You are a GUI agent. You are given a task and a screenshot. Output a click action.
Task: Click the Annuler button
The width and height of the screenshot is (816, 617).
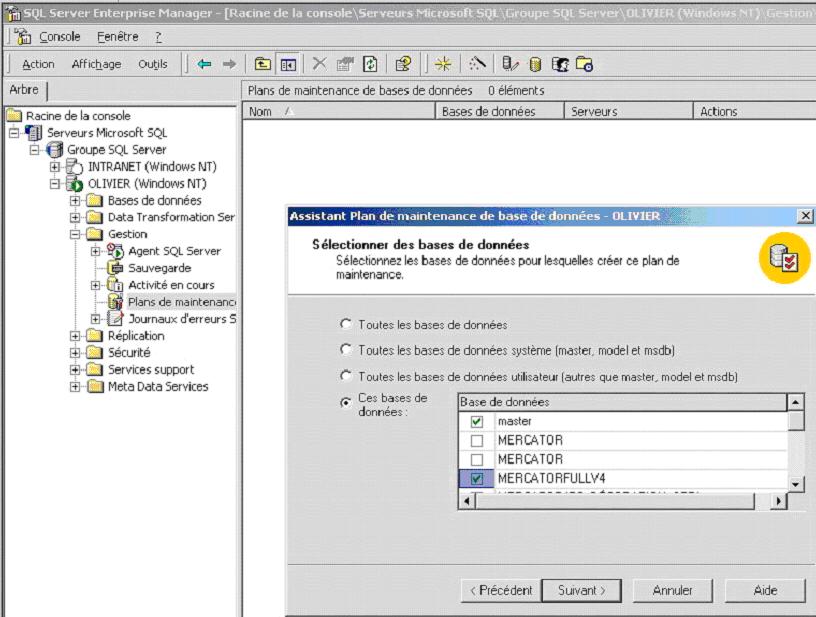tap(673, 590)
